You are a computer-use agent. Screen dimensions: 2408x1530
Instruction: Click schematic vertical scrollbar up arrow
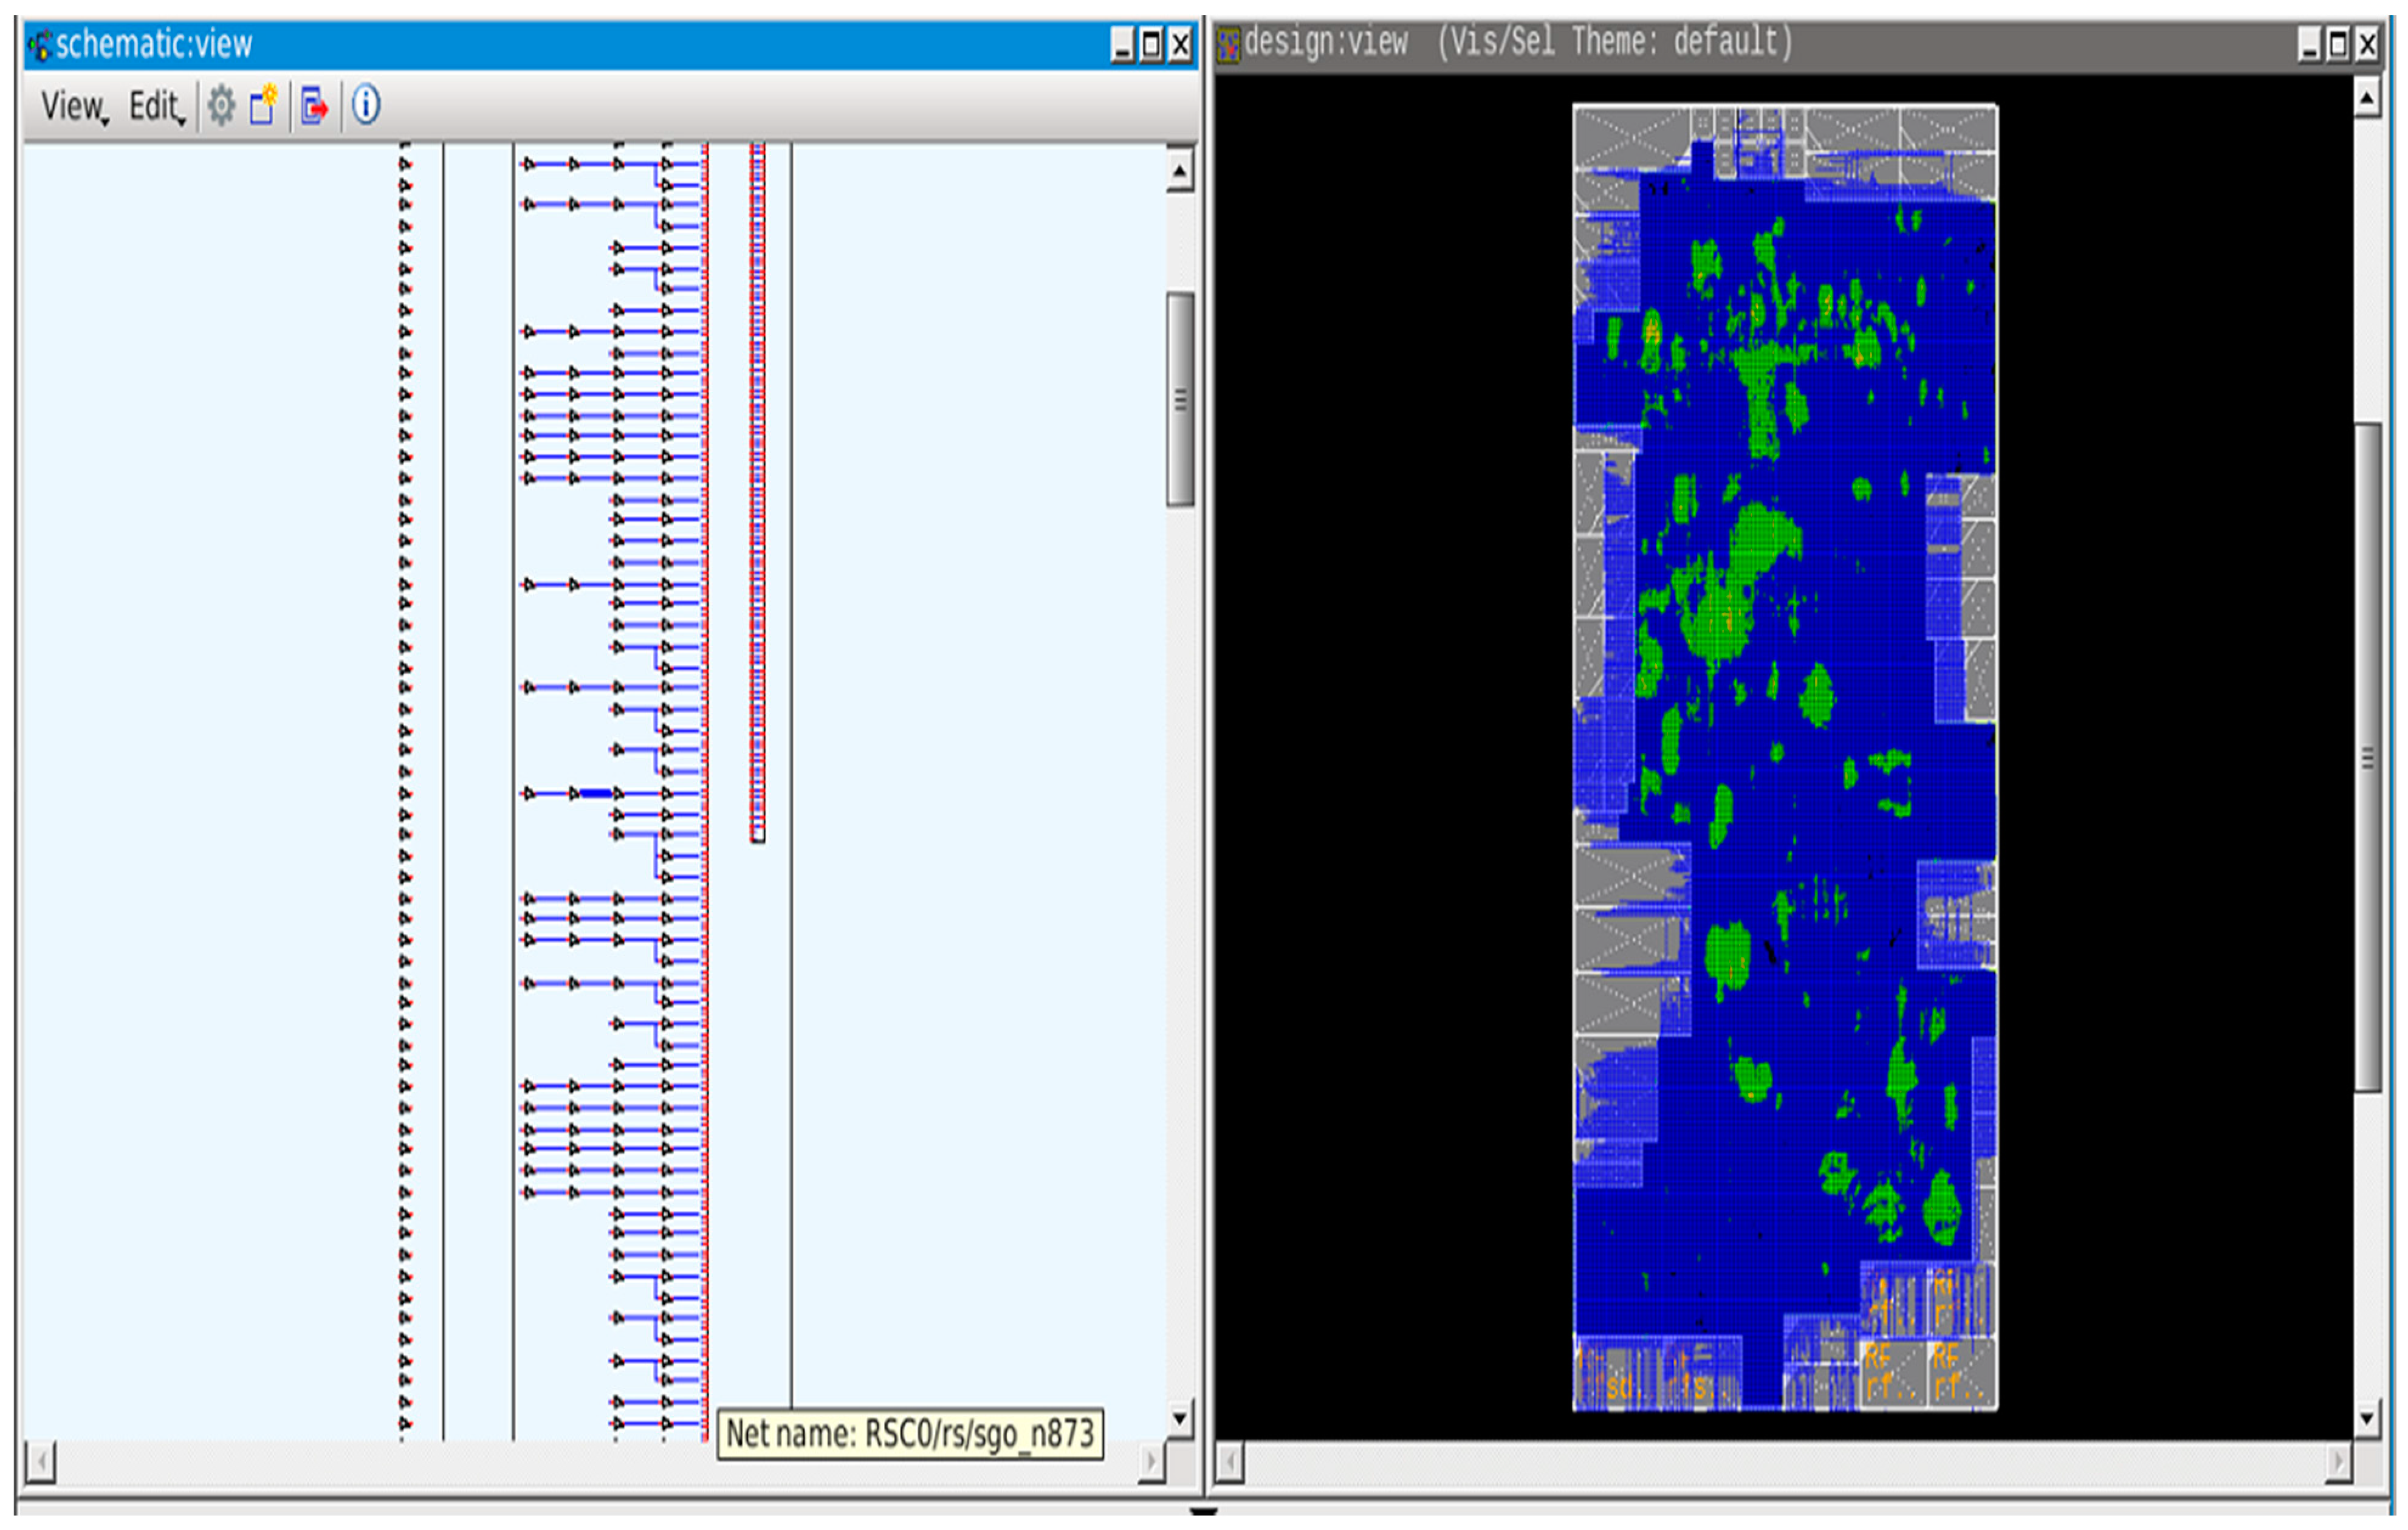coord(1180,172)
